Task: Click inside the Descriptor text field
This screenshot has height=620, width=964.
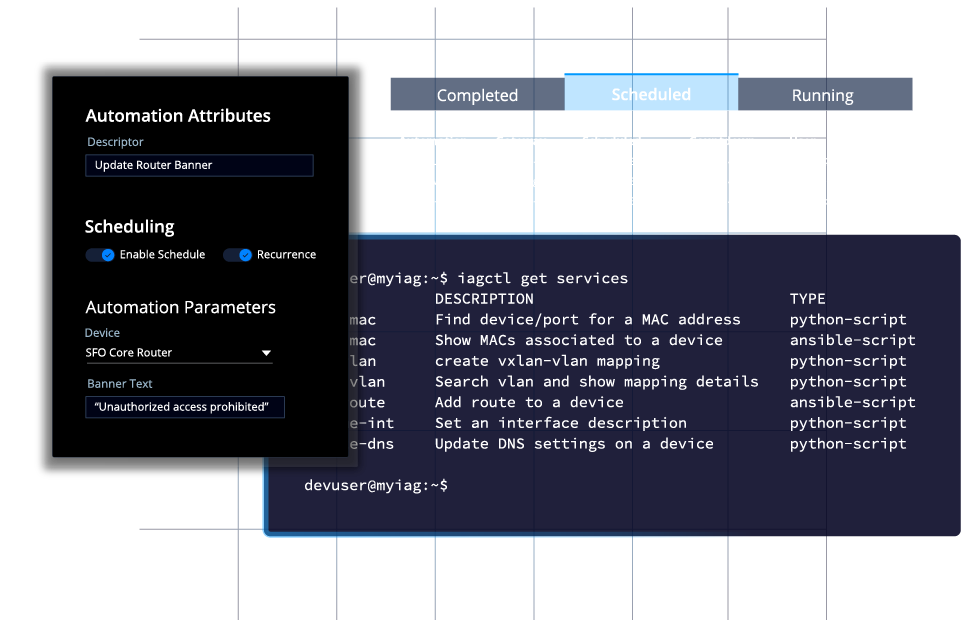Action: click(x=199, y=165)
